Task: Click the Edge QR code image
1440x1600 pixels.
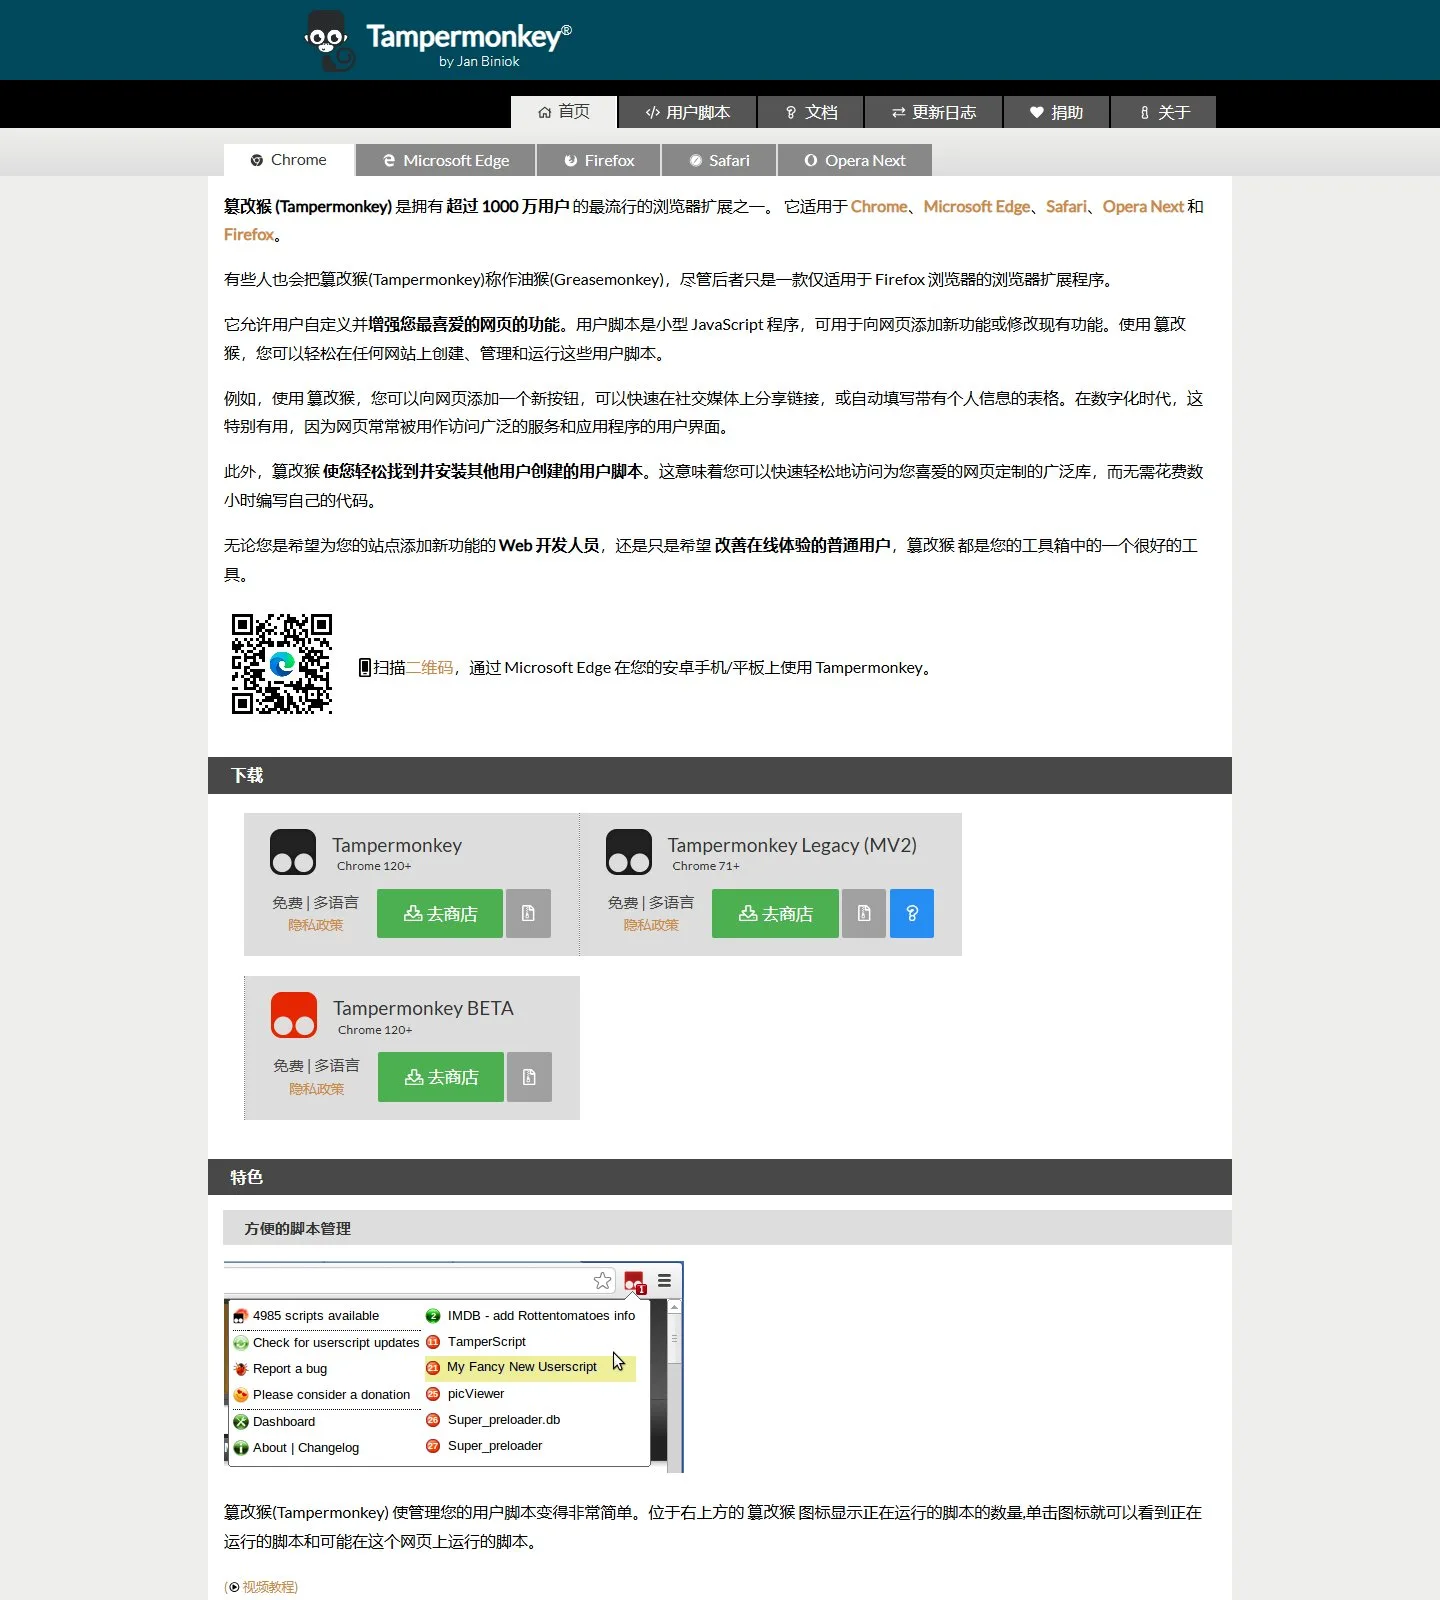Action: coord(282,664)
